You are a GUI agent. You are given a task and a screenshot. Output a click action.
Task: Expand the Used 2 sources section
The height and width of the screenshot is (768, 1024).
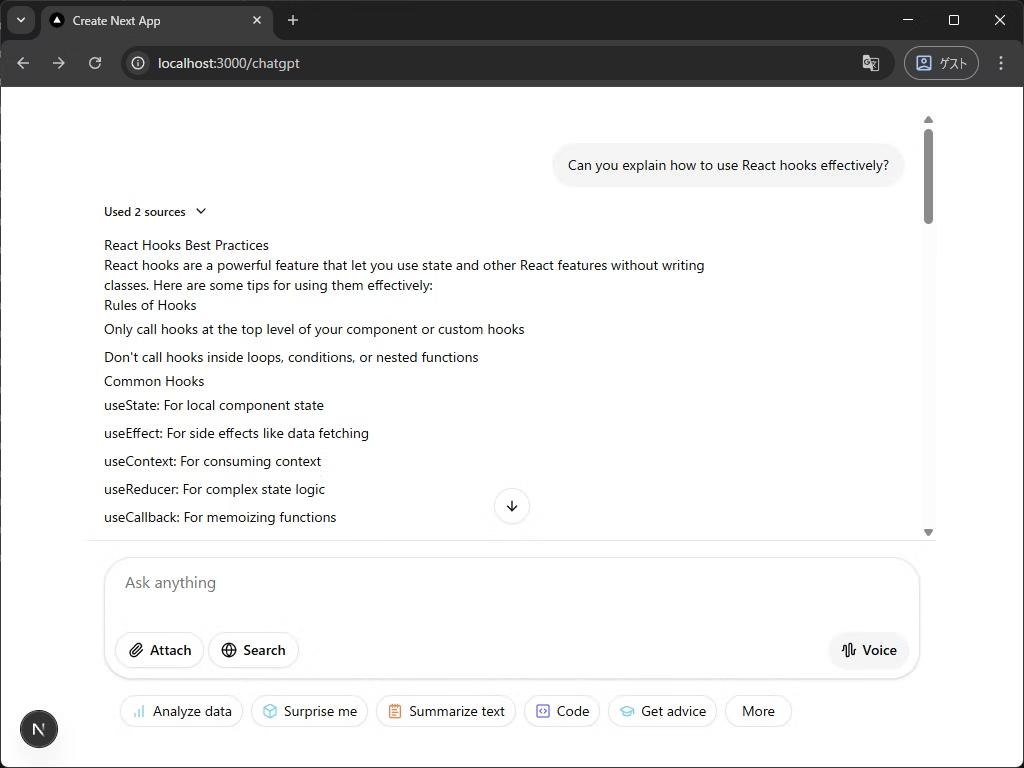[156, 211]
